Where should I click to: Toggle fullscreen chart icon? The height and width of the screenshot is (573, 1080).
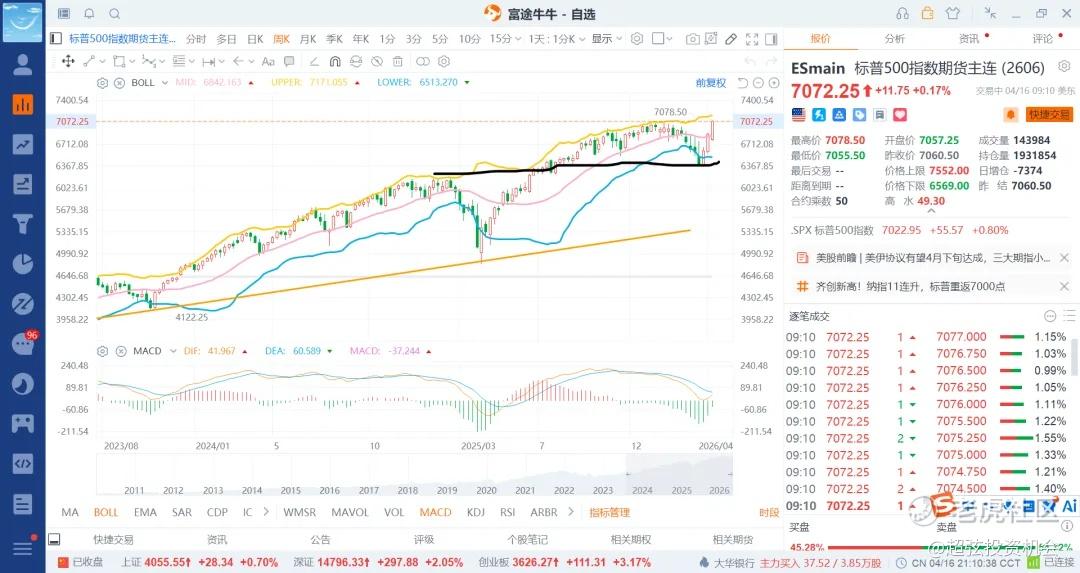click(x=752, y=39)
